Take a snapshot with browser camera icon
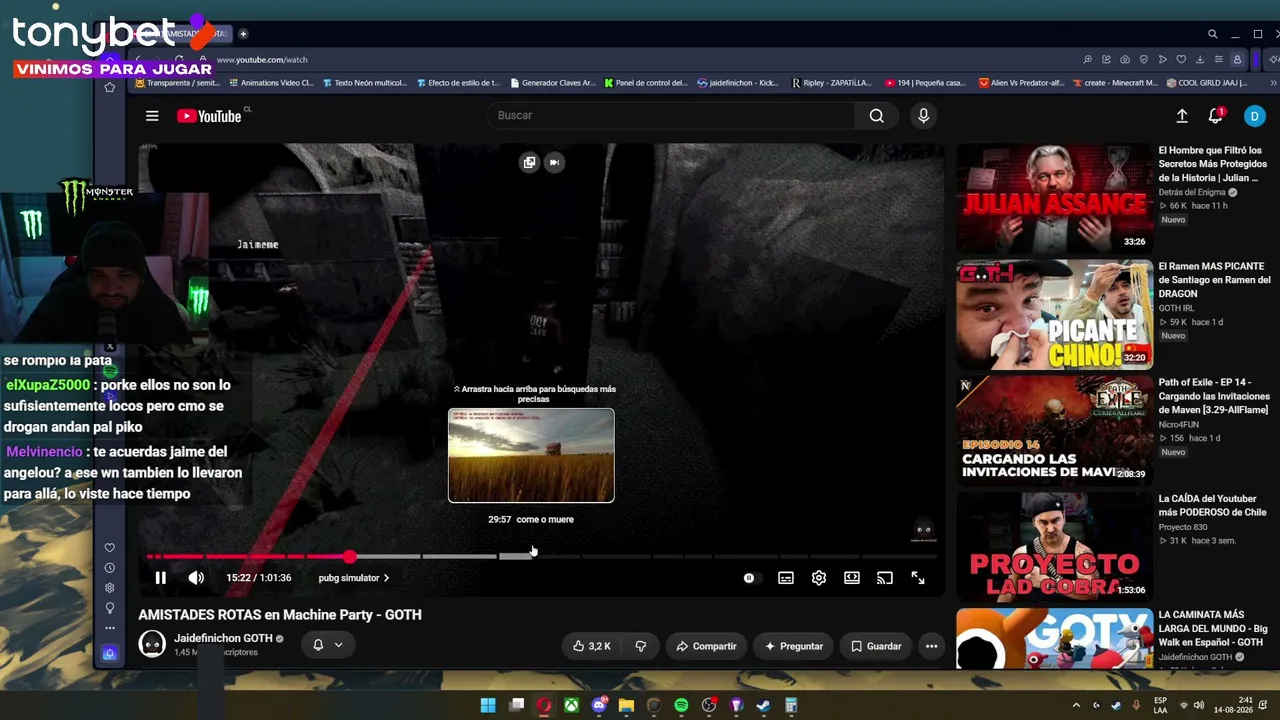Image resolution: width=1280 pixels, height=720 pixels. pyautogui.click(x=1125, y=60)
